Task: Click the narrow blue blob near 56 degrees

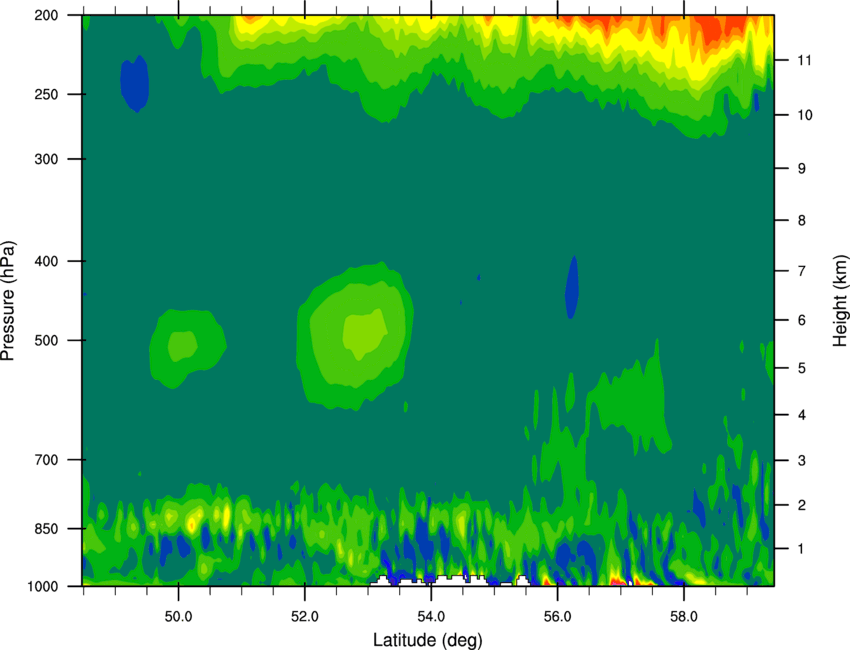Action: coord(572,287)
